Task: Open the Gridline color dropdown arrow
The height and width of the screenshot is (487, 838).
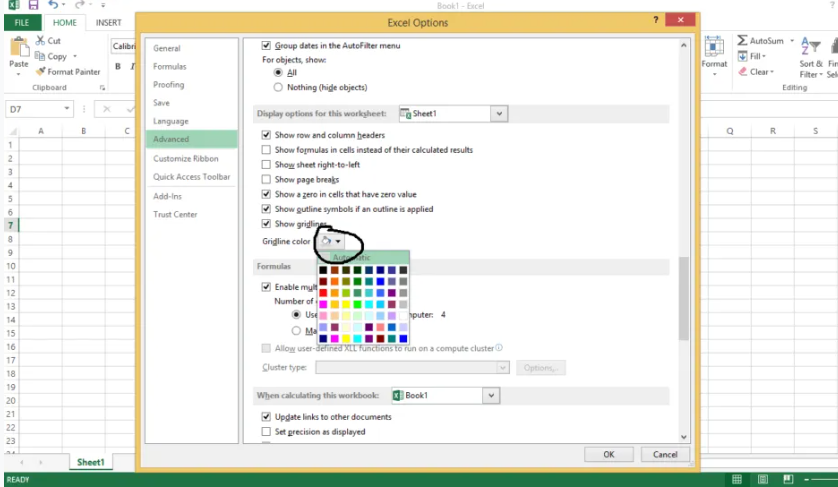Action: point(339,241)
